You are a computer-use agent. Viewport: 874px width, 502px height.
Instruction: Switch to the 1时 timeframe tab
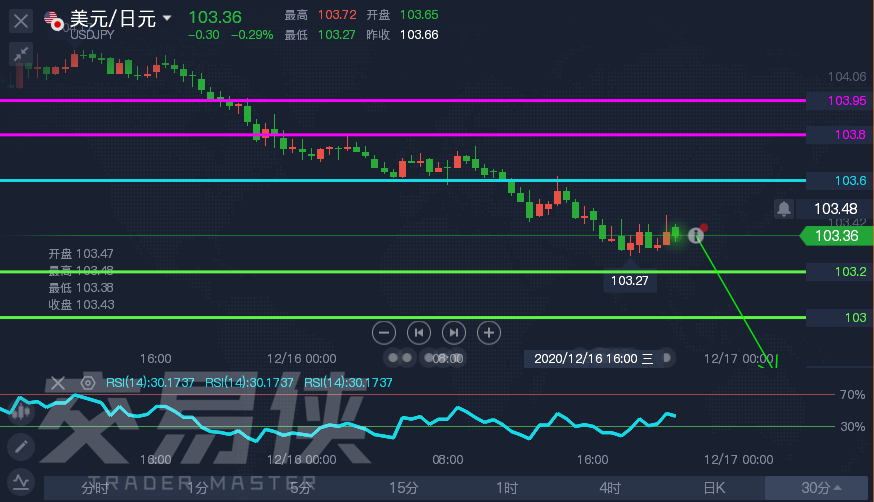click(x=507, y=488)
